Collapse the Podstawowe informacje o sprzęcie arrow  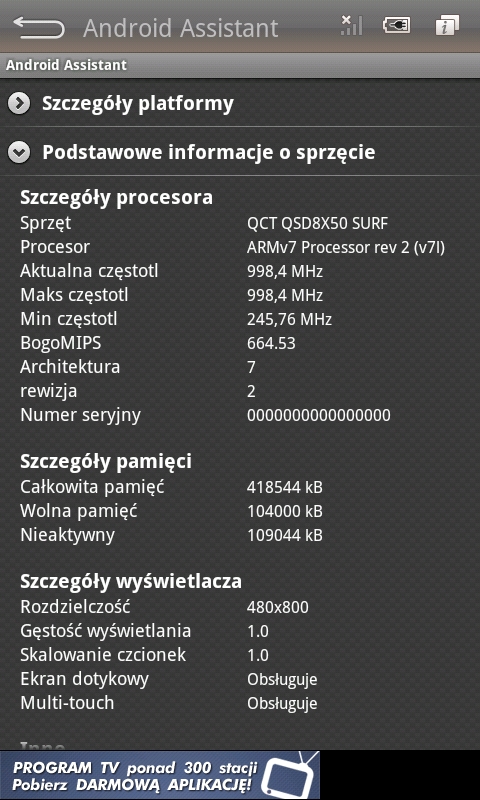click(x=19, y=153)
